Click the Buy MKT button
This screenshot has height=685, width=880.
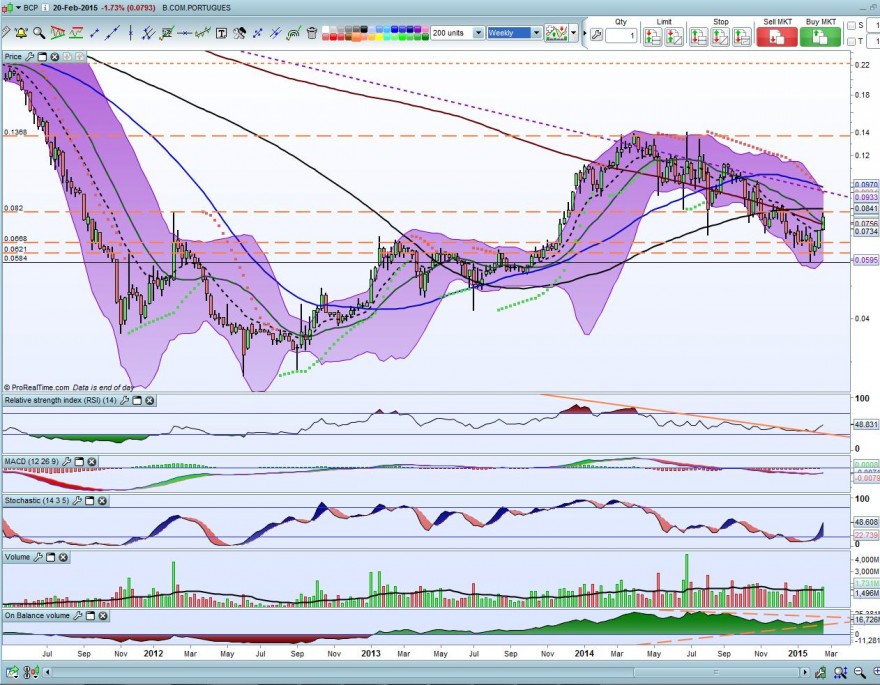pos(821,37)
